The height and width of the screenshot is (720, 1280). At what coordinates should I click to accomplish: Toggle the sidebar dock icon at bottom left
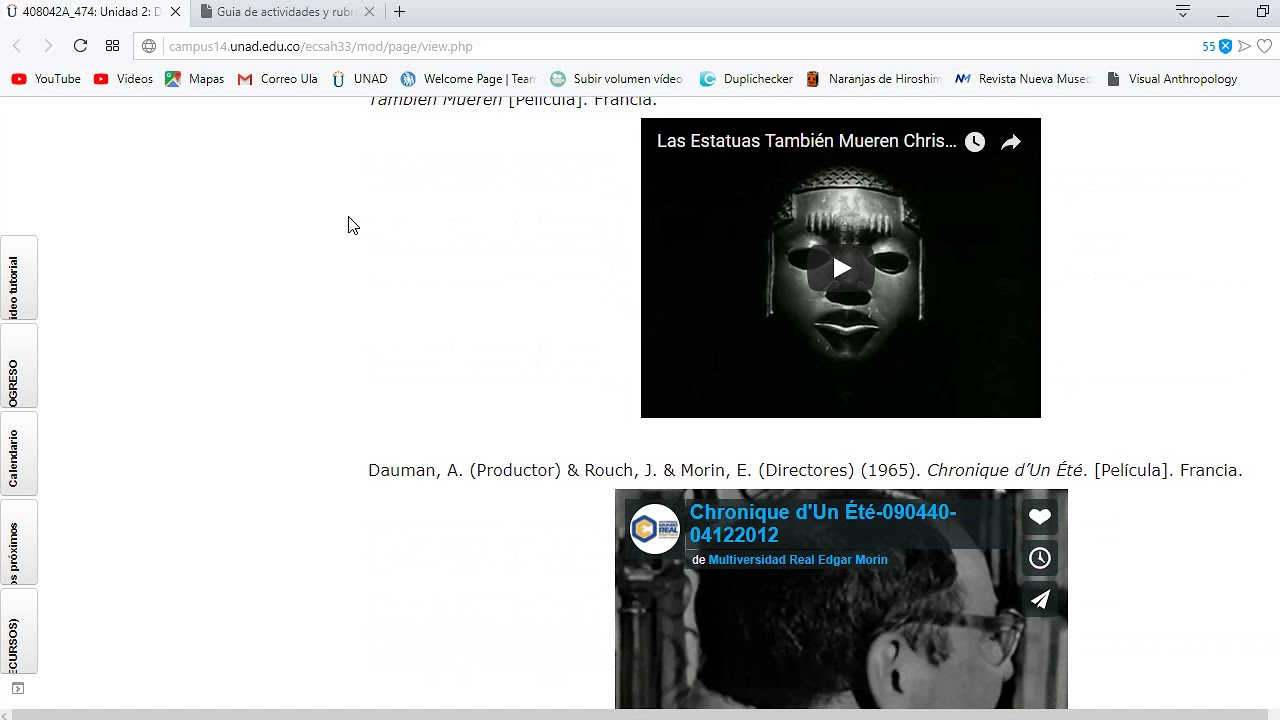click(x=17, y=688)
